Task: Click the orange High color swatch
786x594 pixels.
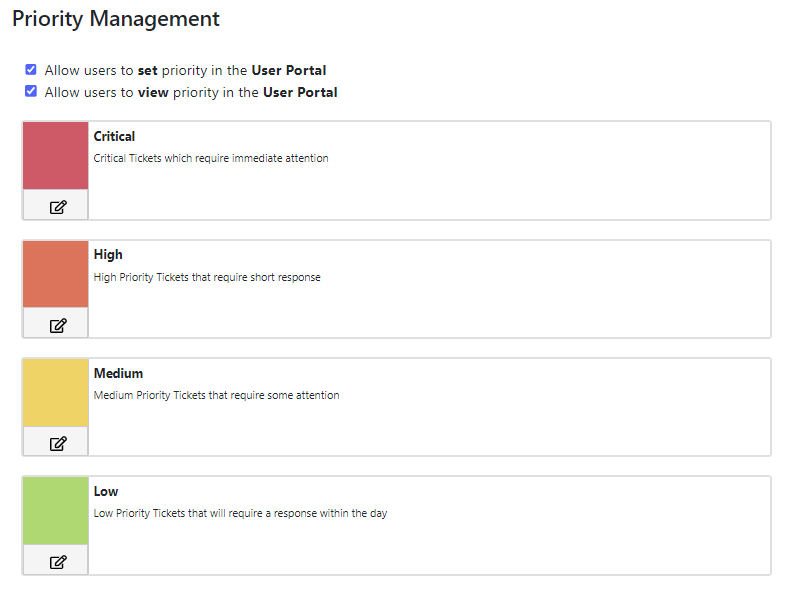Action: pyautogui.click(x=56, y=274)
